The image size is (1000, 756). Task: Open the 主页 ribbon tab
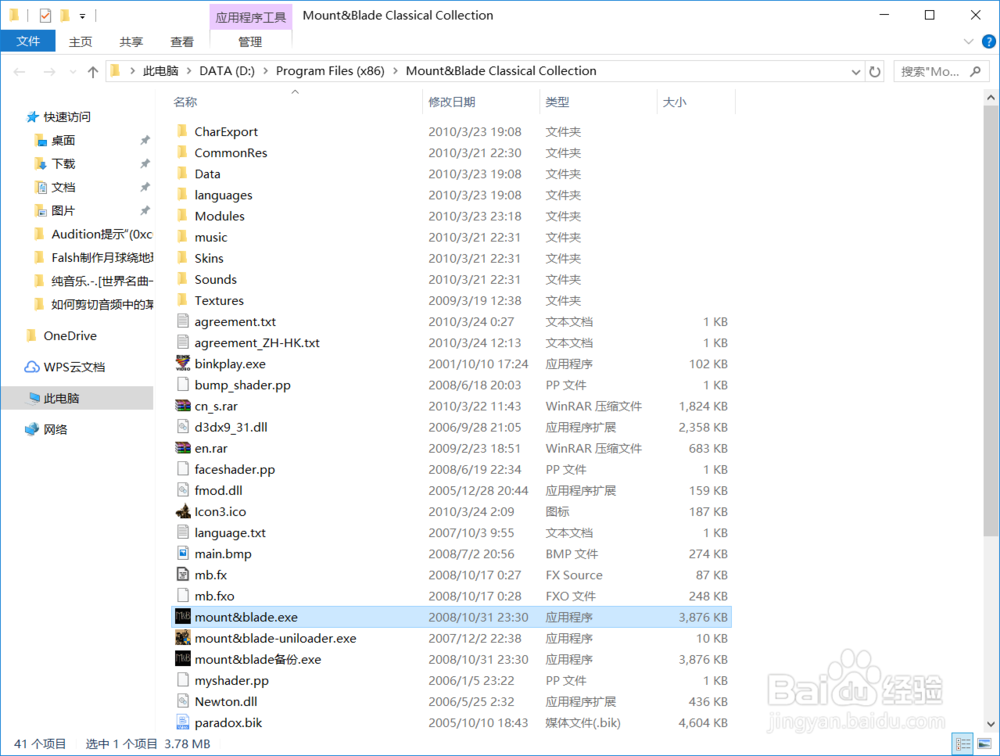click(x=80, y=41)
